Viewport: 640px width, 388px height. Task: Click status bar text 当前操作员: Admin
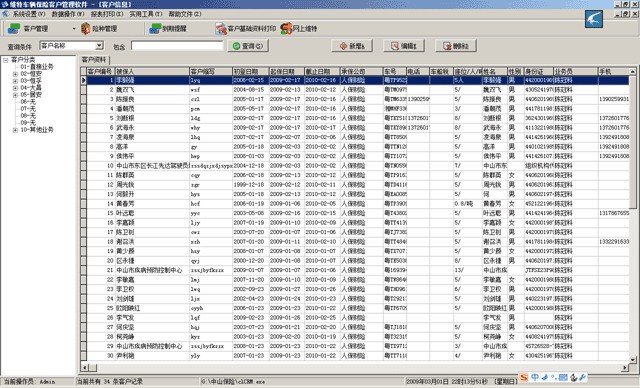coord(29,381)
